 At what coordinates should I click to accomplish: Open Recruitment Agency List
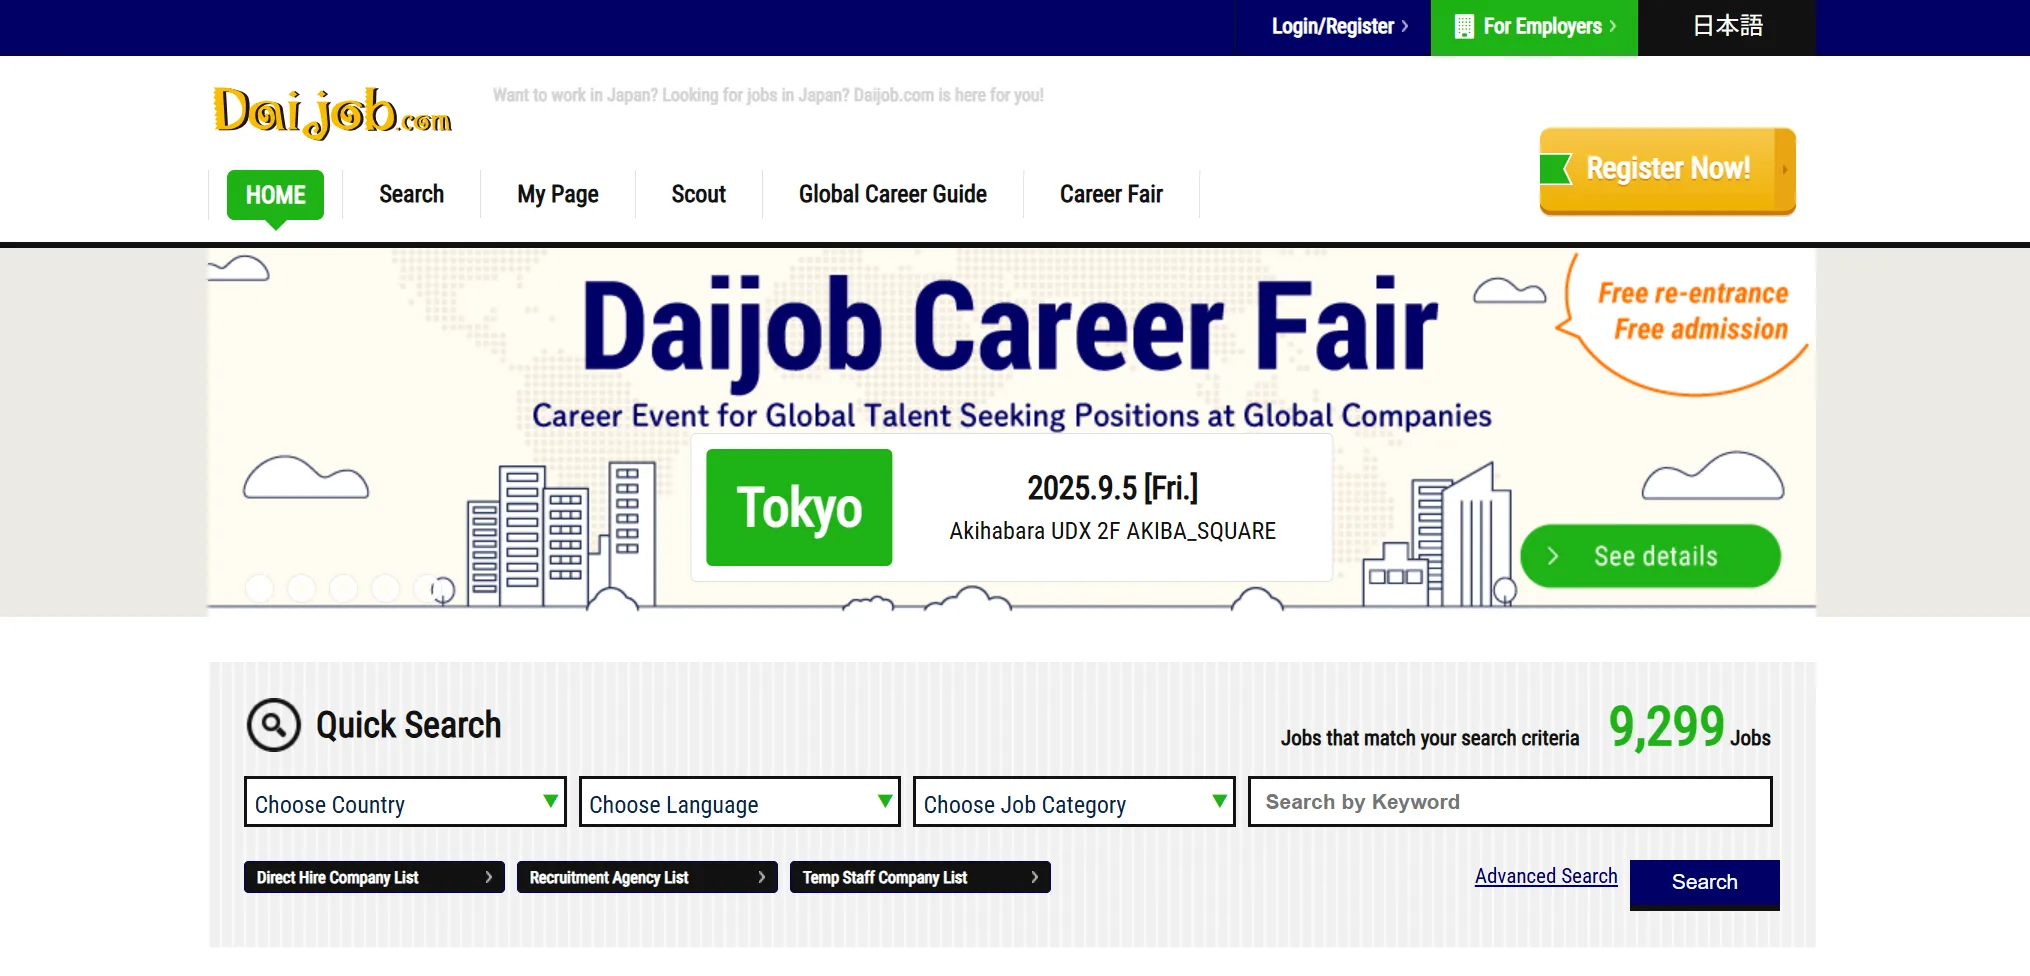pyautogui.click(x=647, y=877)
